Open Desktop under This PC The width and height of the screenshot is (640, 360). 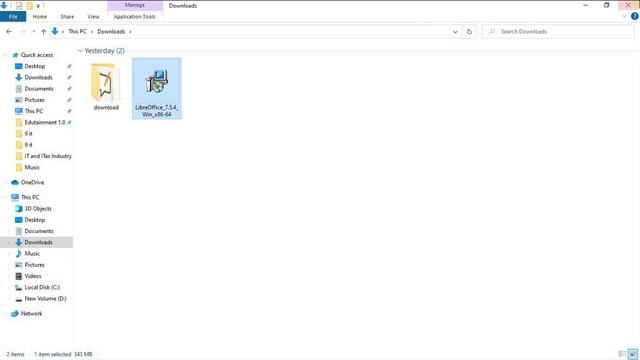35,220
